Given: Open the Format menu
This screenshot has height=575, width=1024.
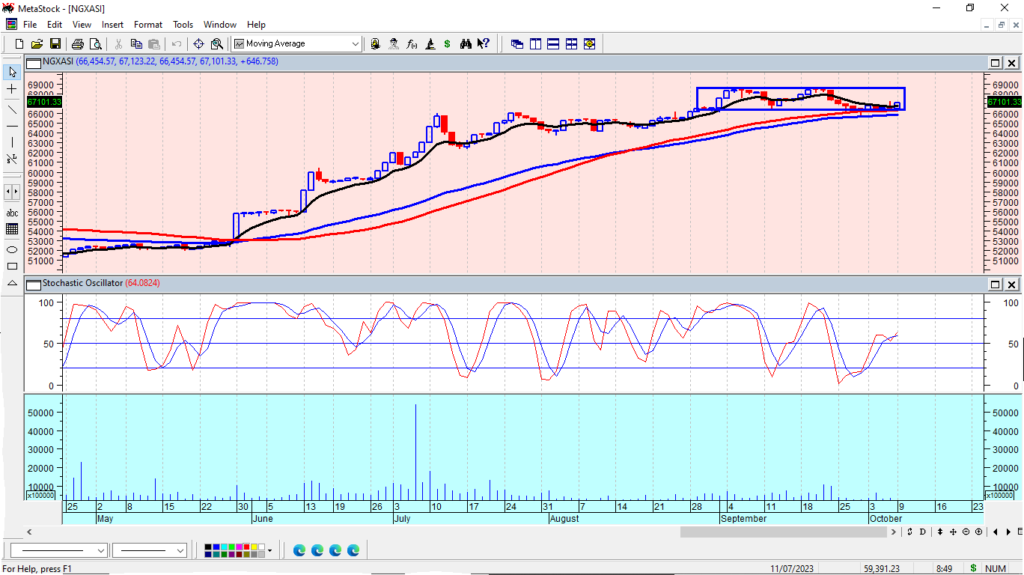Looking at the screenshot, I should point(147,24).
